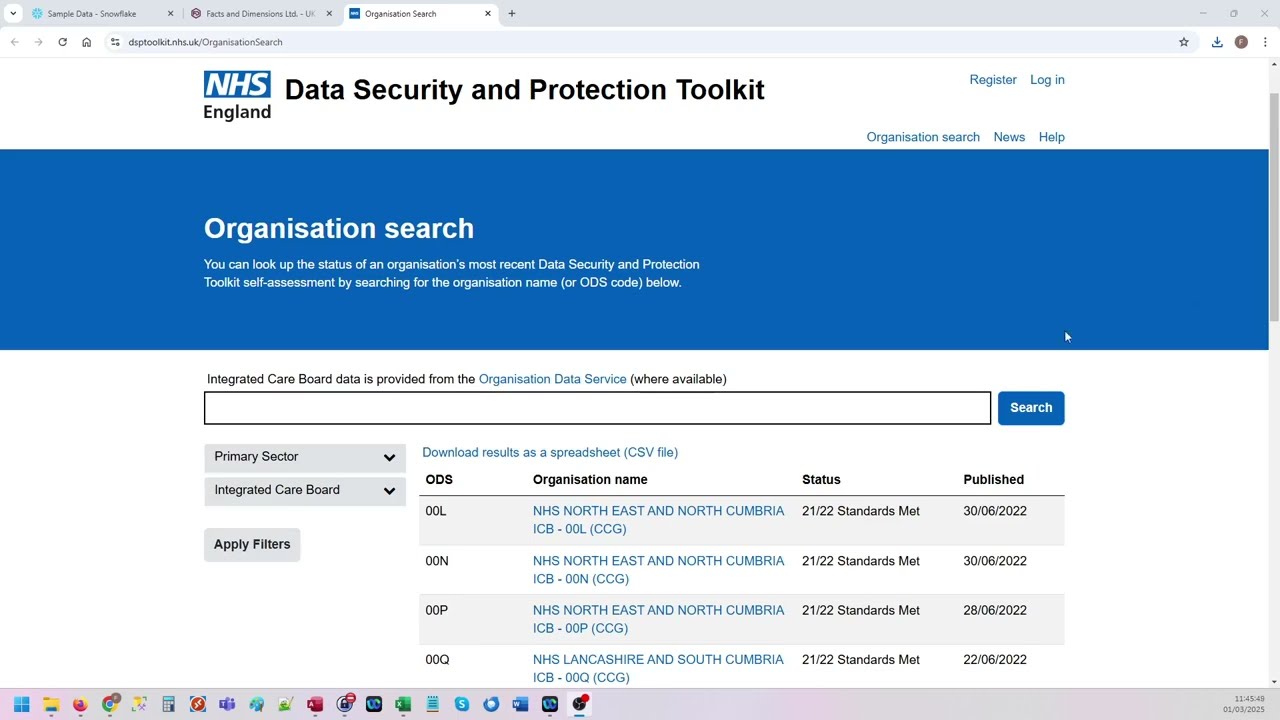Expand the Integrated Care Board filter
This screenshot has height=720, width=1280.
click(x=305, y=490)
